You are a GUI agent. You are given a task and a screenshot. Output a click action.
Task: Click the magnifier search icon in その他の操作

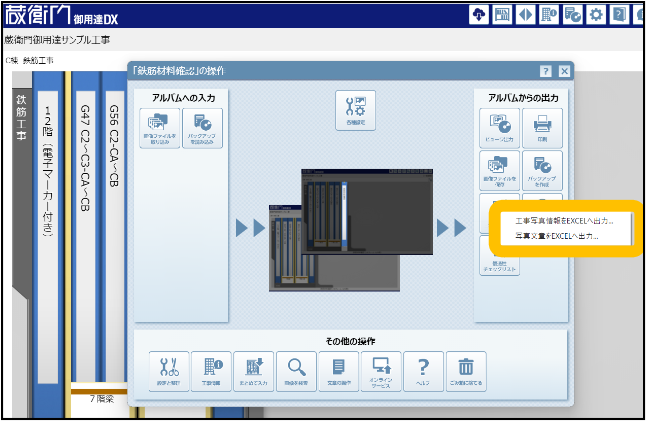coord(296,370)
